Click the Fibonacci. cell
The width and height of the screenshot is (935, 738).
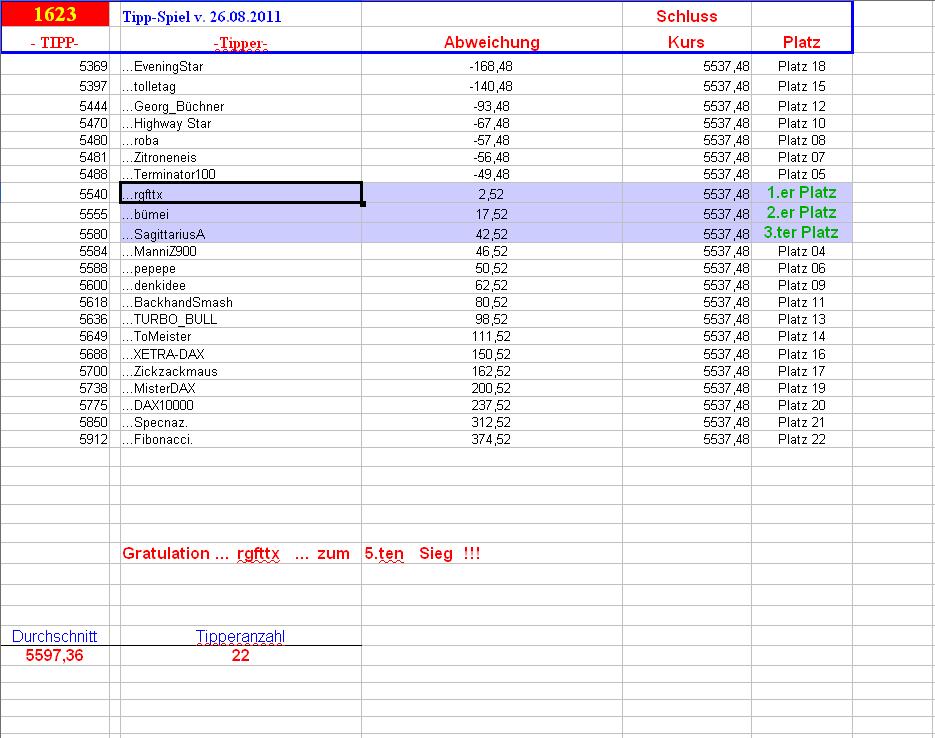(241, 439)
